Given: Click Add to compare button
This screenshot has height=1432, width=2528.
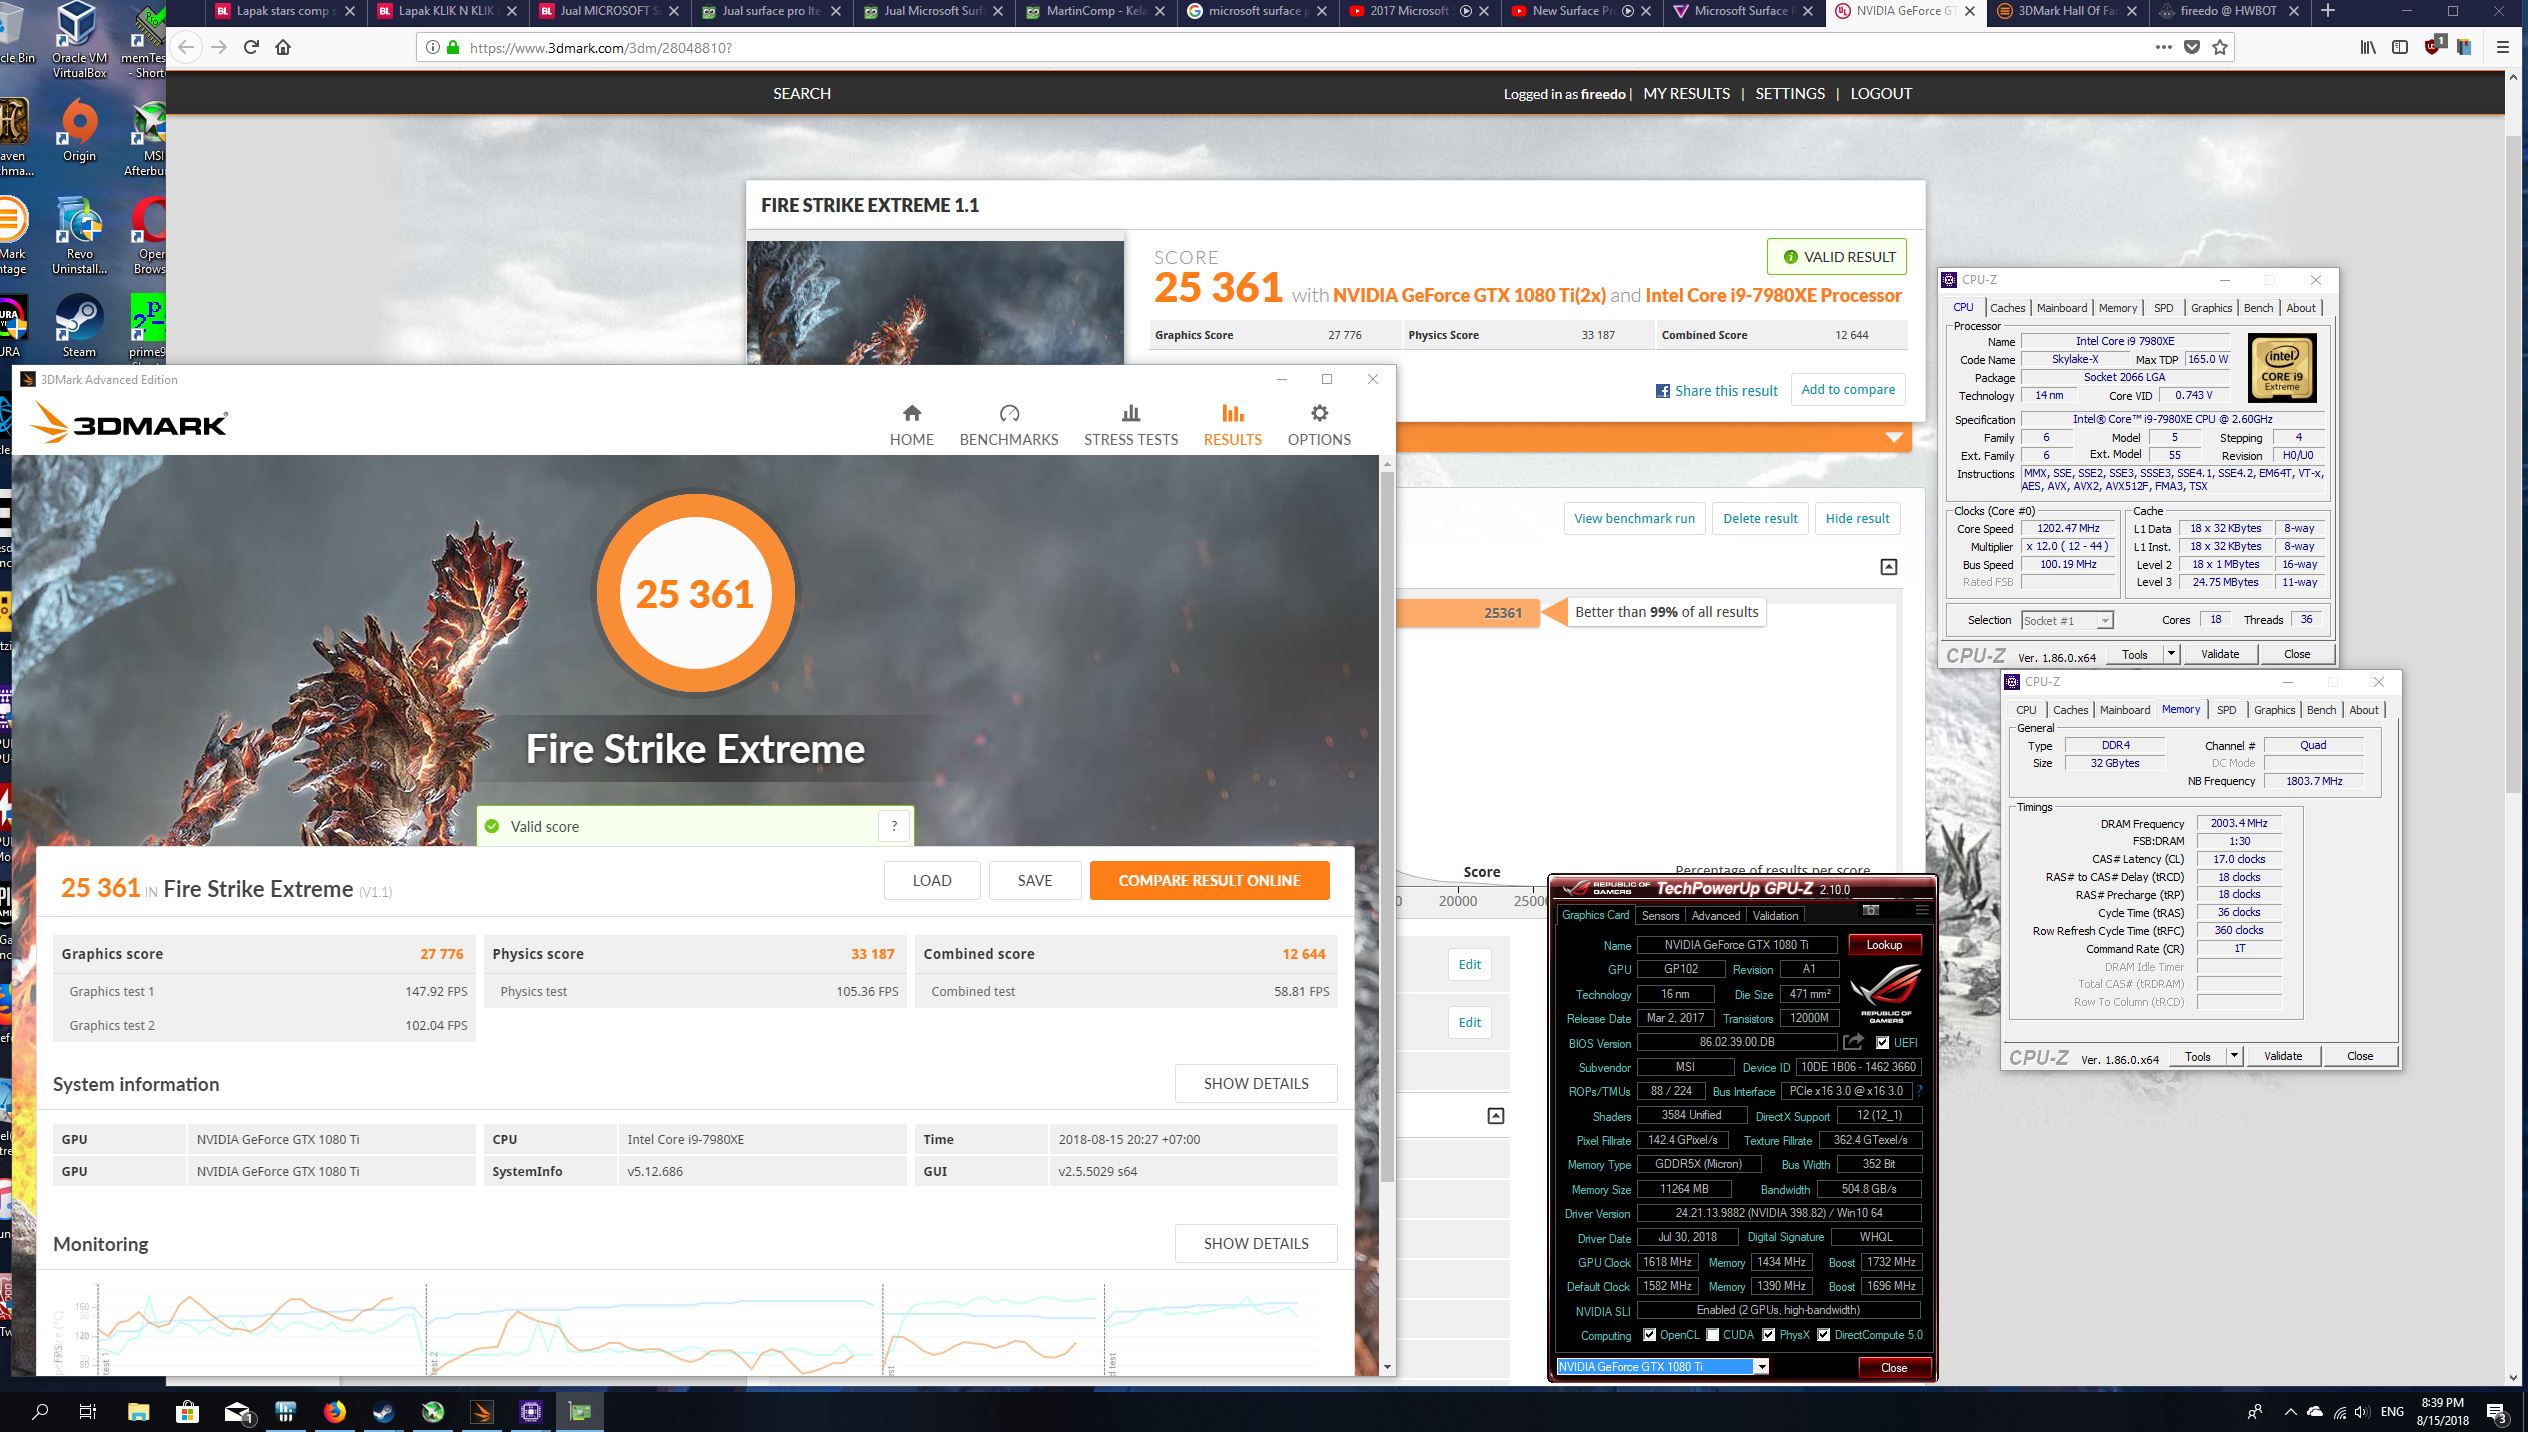Looking at the screenshot, I should 1848,389.
